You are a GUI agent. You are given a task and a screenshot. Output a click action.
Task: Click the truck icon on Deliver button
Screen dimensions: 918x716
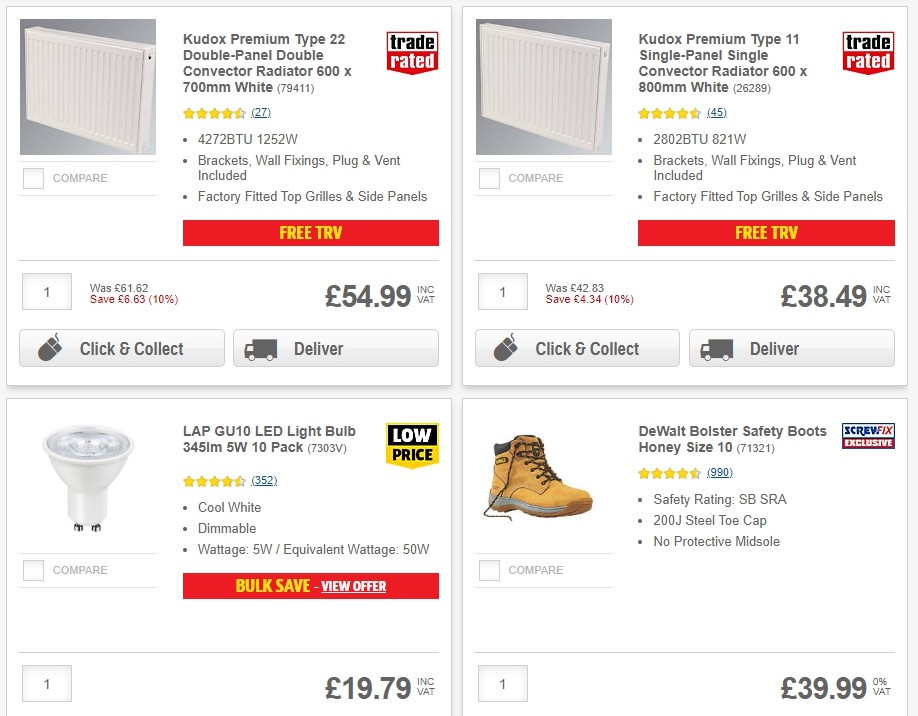tap(260, 348)
